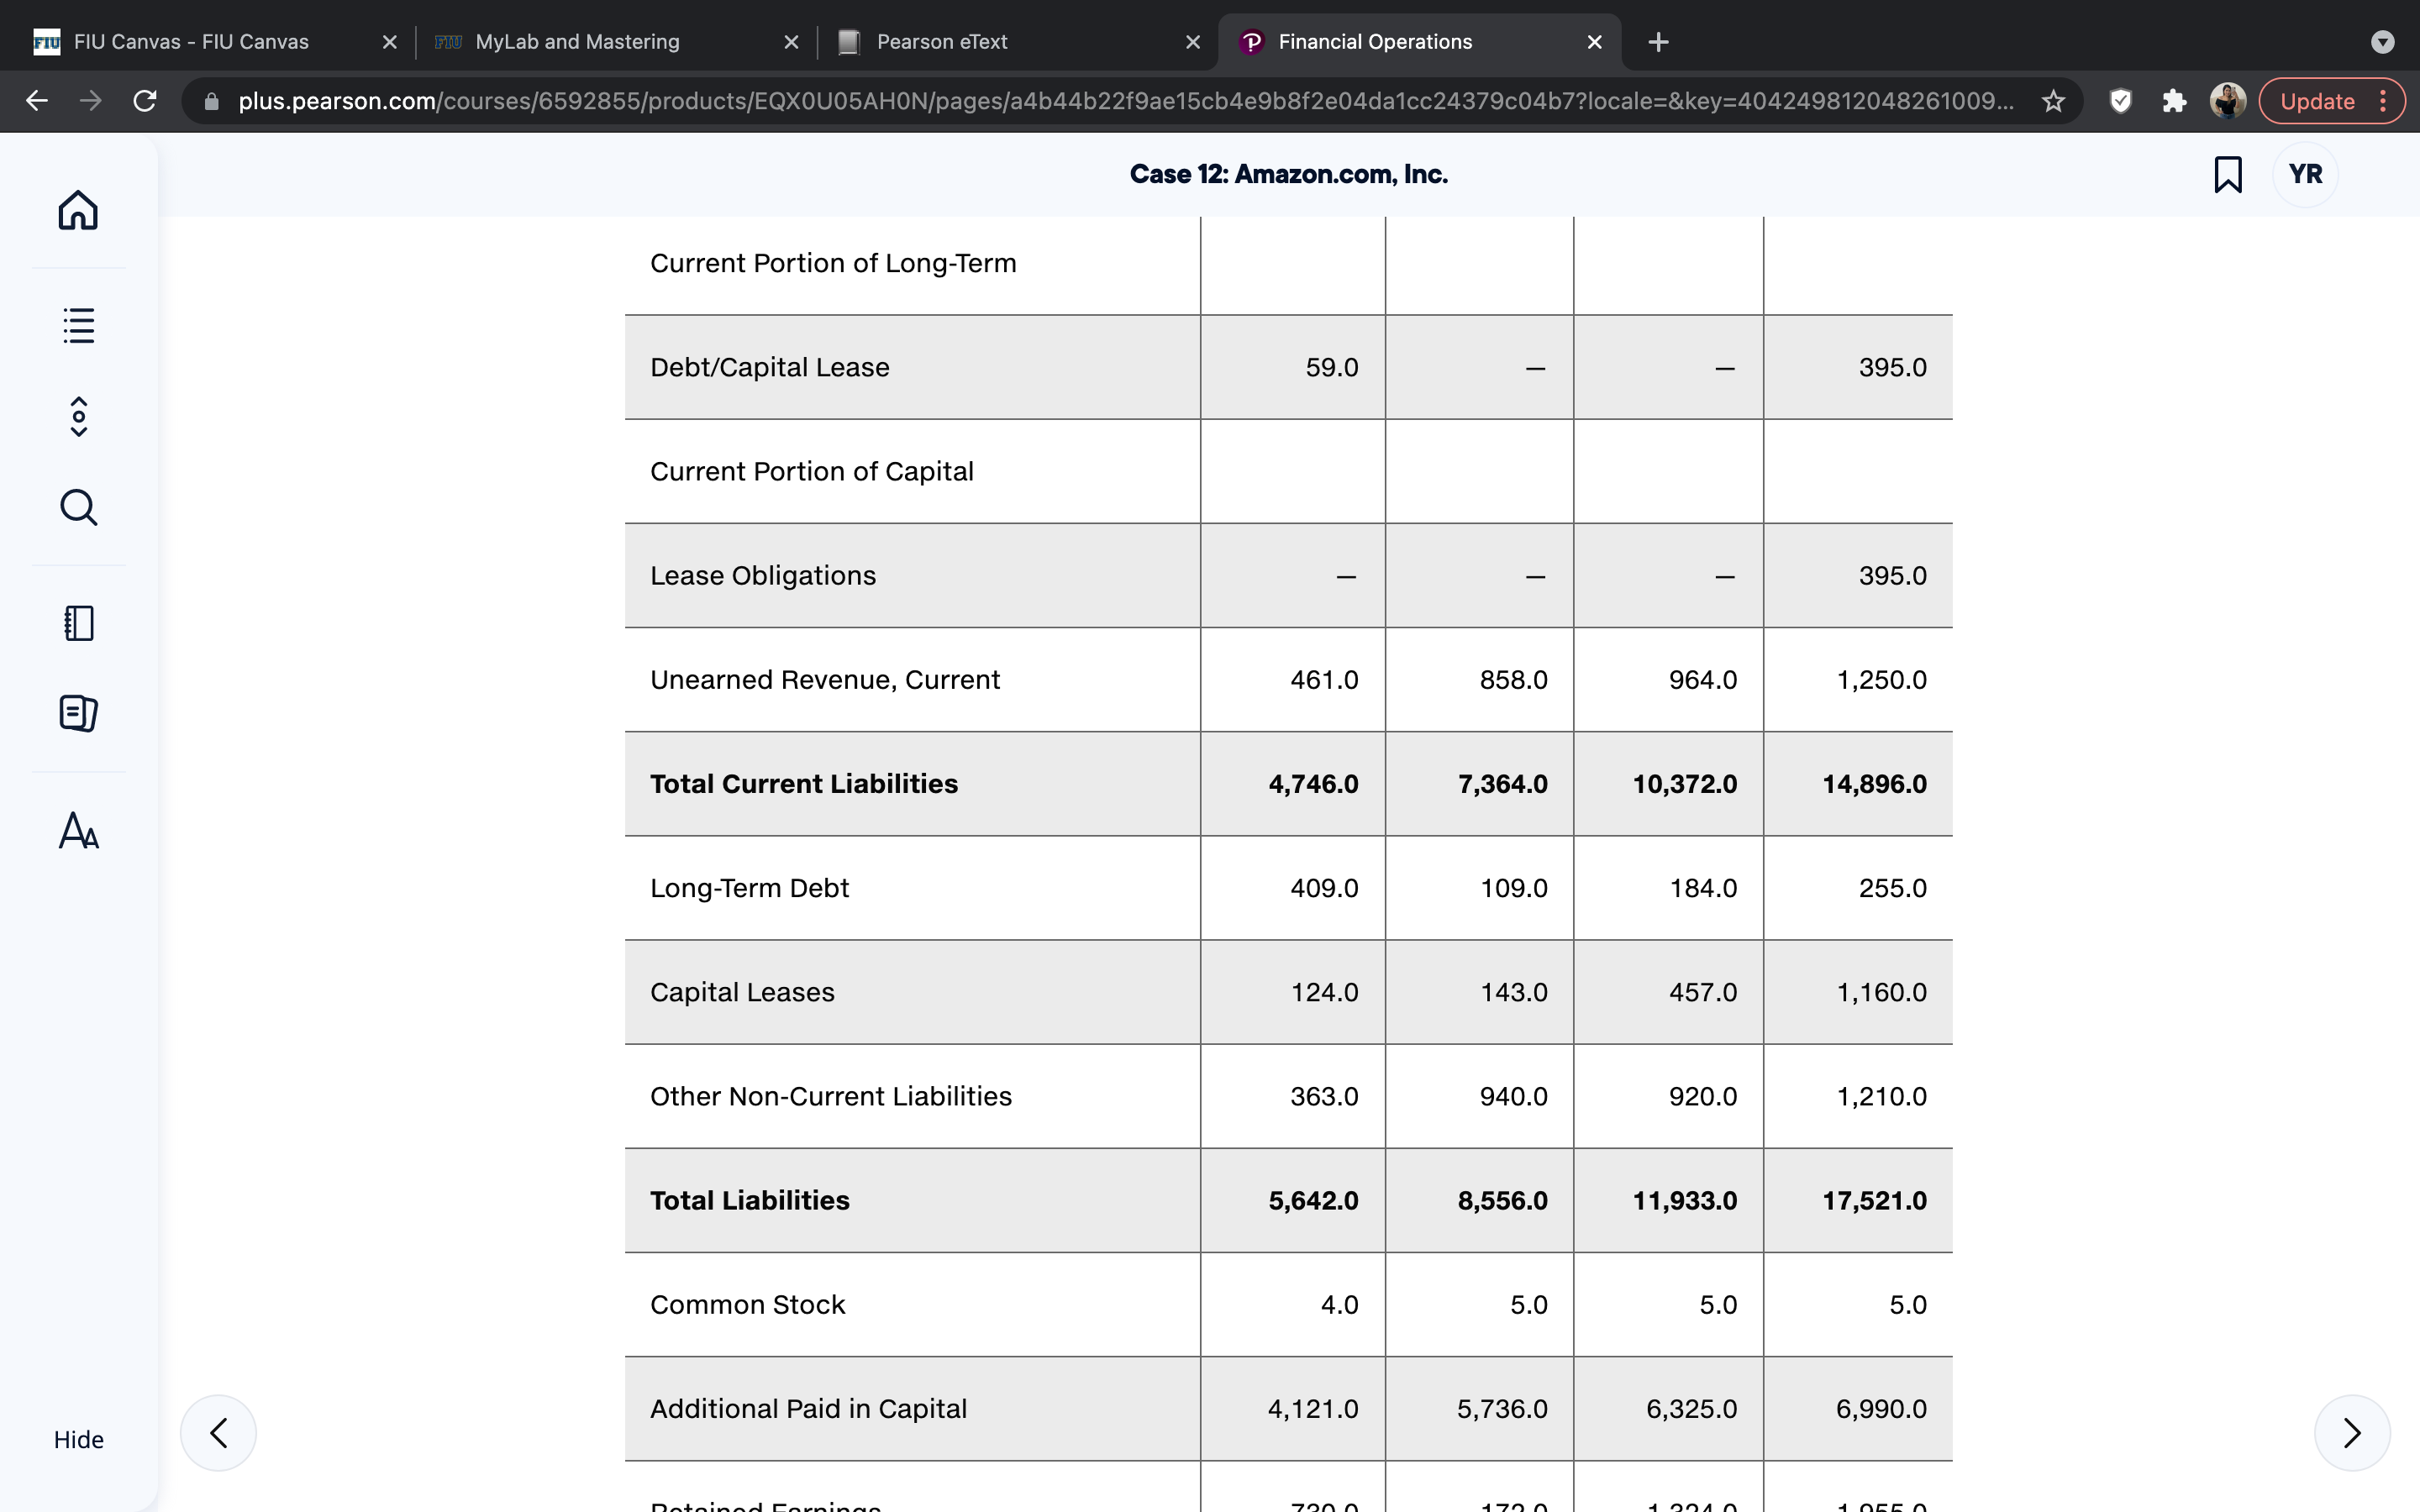
Task: Open the browser extensions puzzle icon
Action: (2174, 101)
